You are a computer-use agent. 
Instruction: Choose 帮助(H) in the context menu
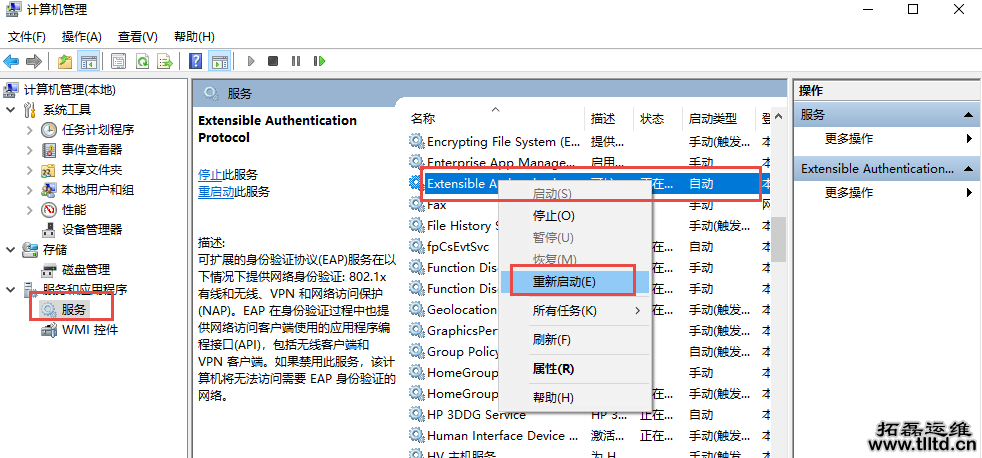[x=576, y=398]
